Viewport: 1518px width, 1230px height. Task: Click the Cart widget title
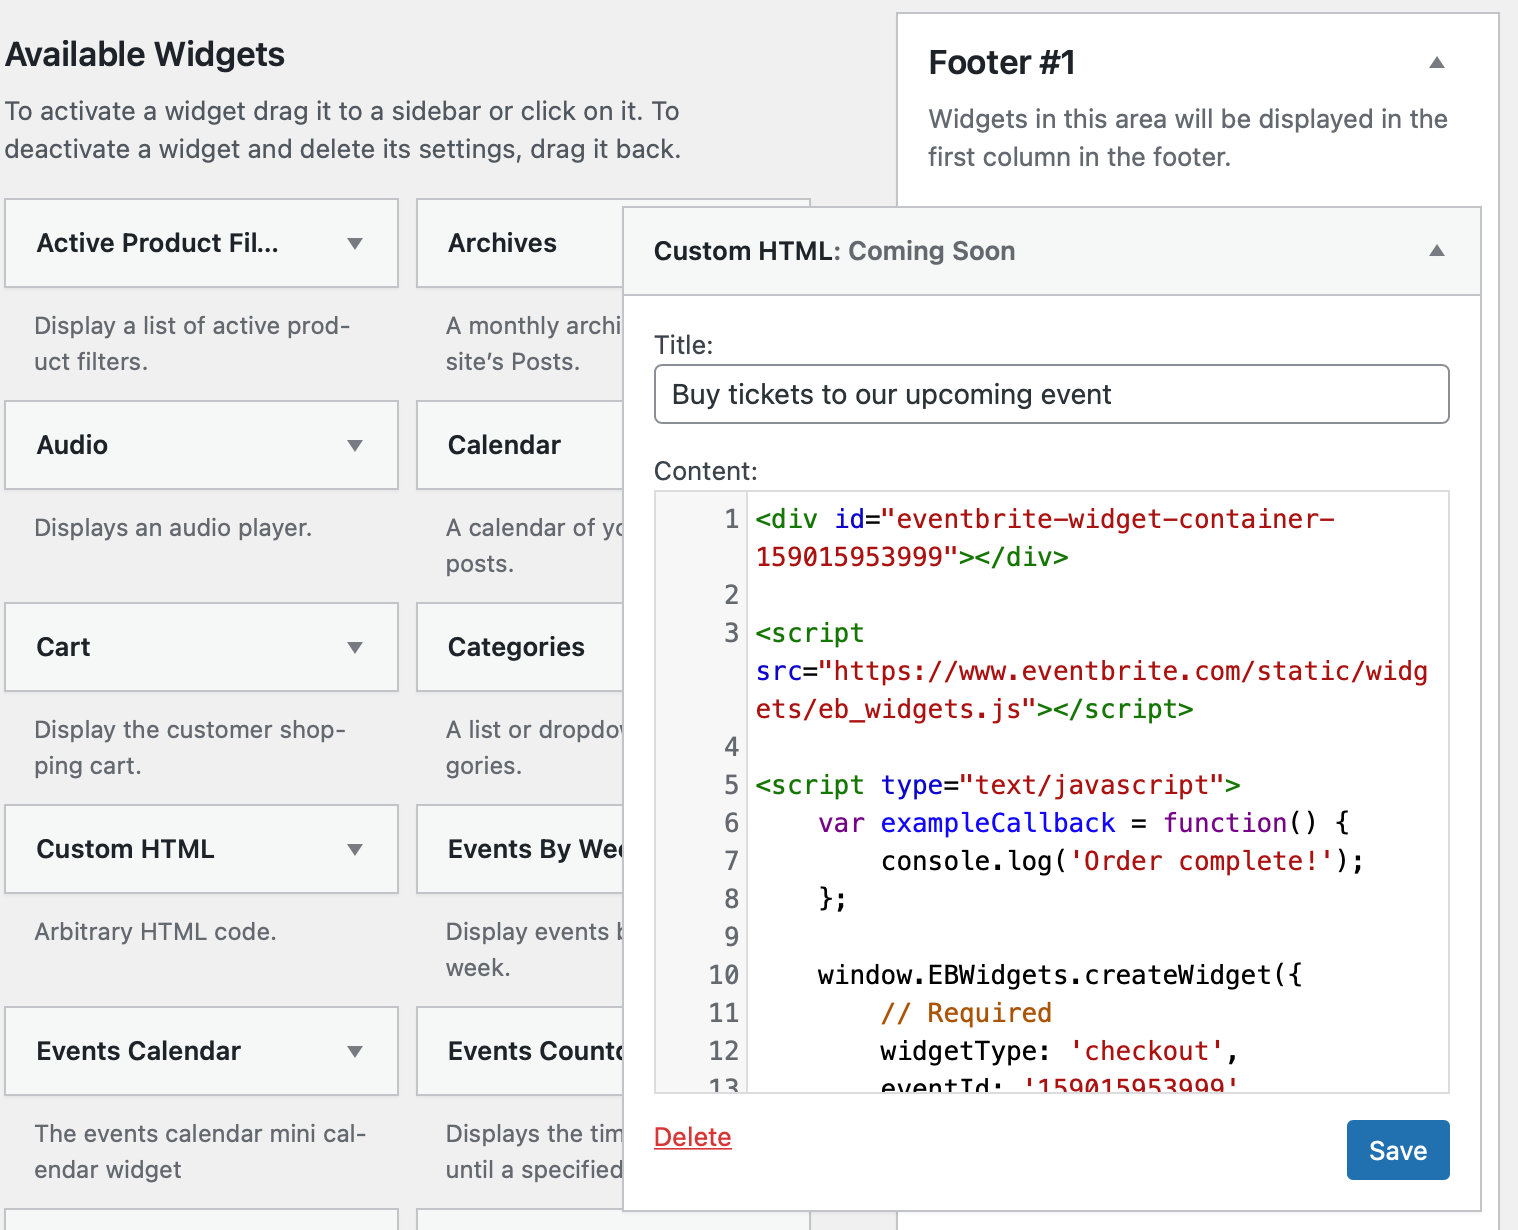[63, 647]
